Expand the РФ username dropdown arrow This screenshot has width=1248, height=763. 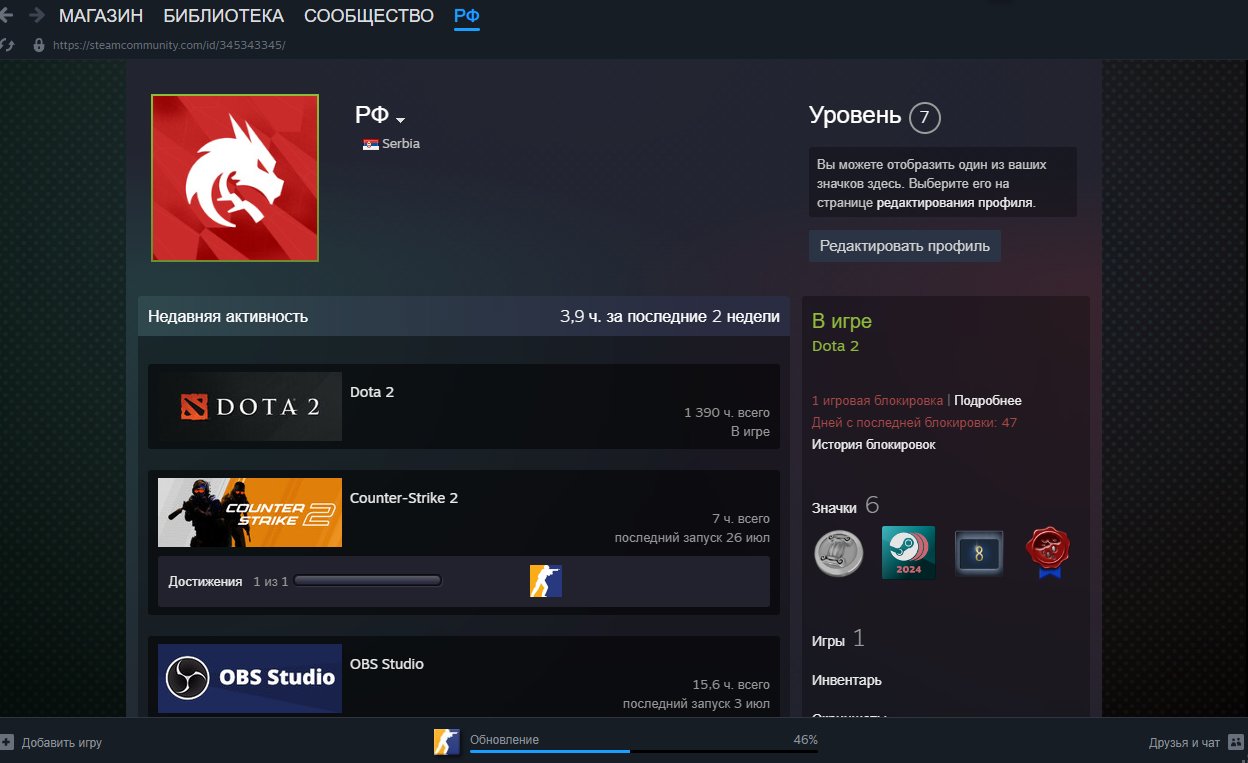[400, 120]
